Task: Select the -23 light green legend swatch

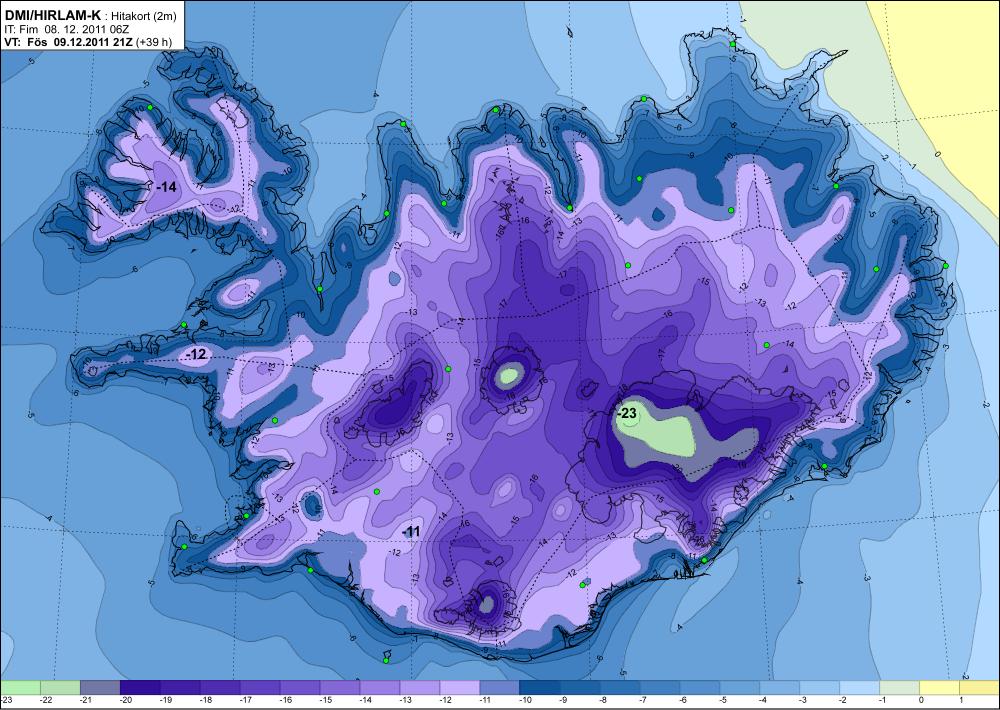Action: point(20,688)
